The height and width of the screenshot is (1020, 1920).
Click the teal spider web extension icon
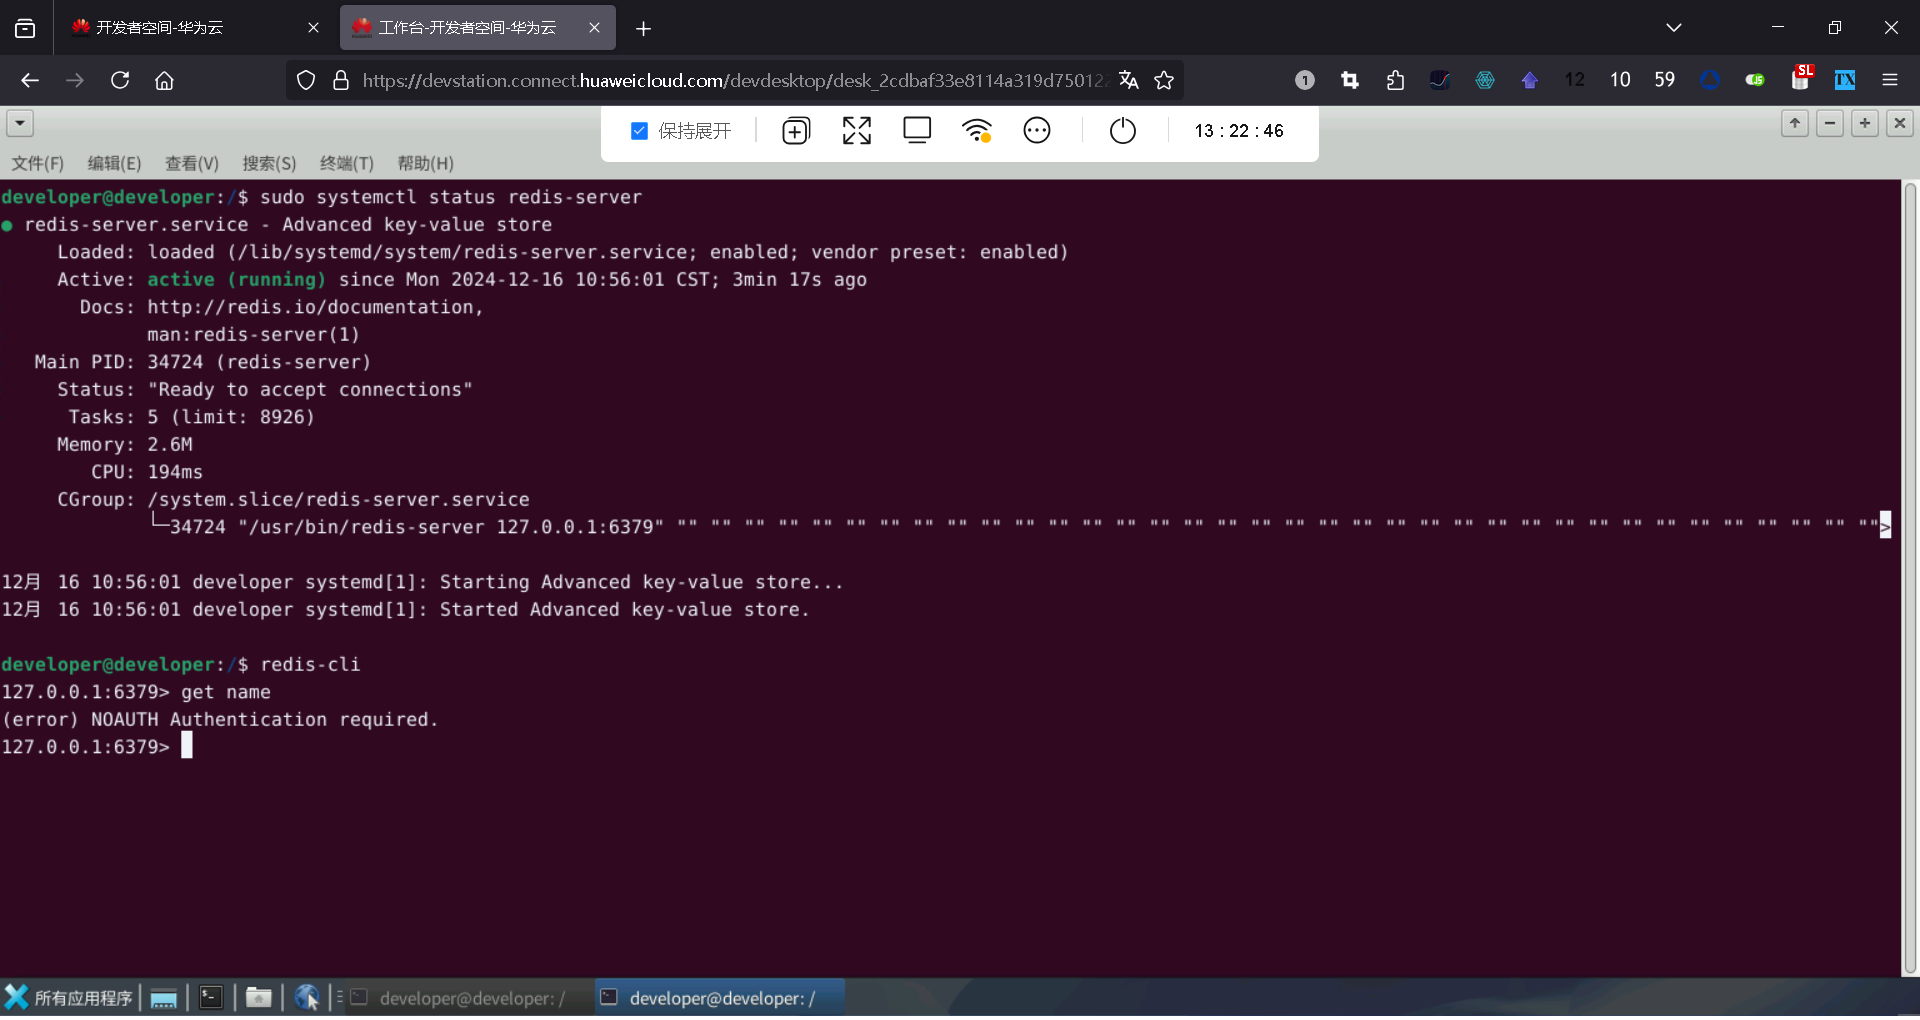tap(1485, 80)
